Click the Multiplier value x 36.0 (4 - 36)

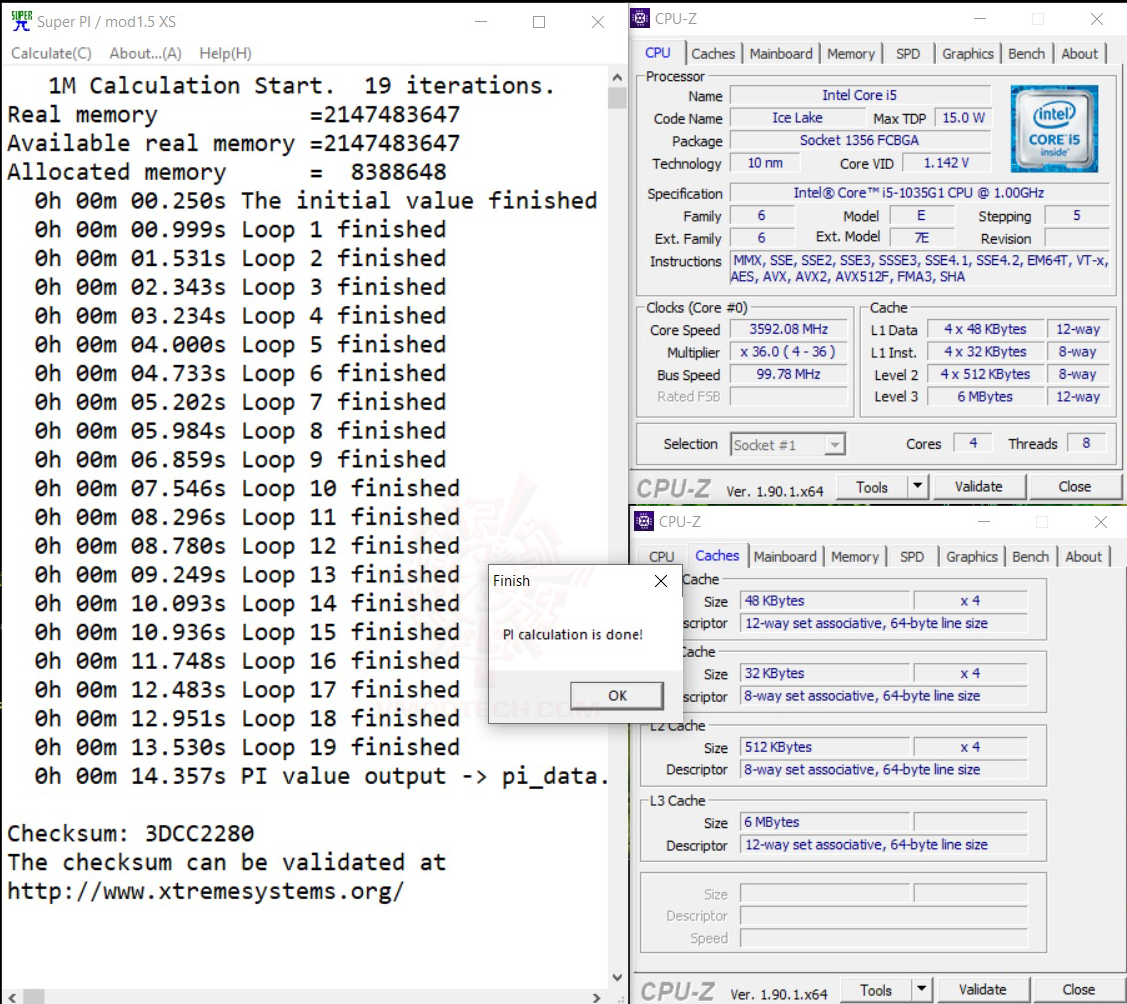(x=788, y=351)
